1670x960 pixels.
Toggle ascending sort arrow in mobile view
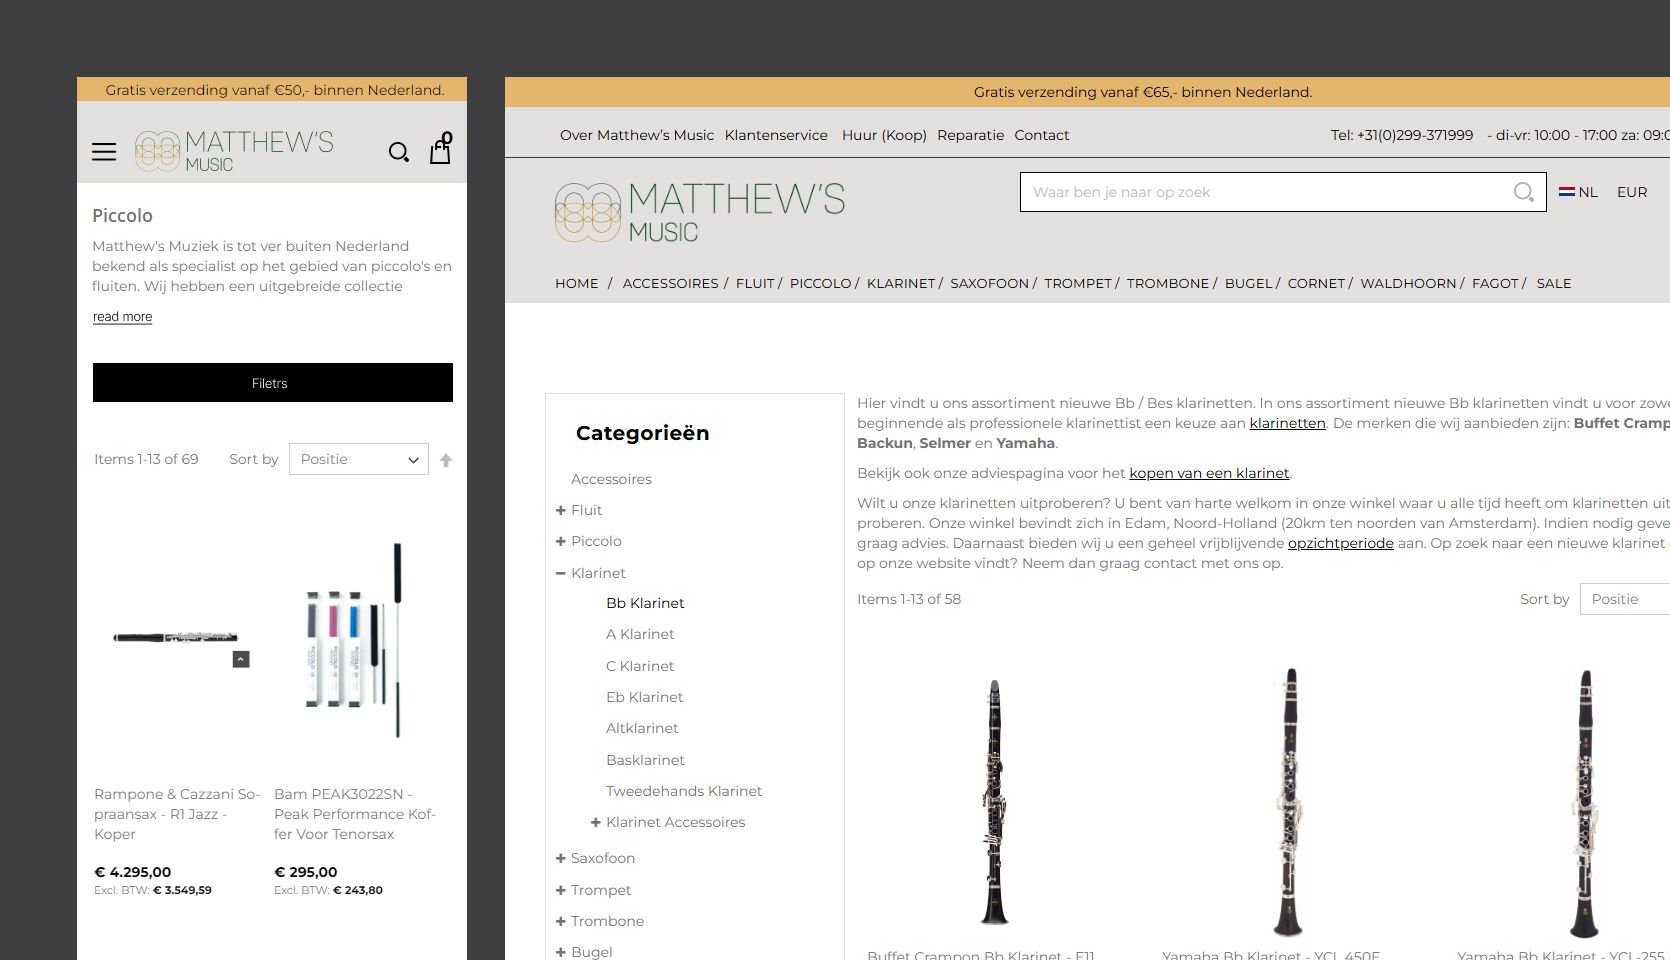446,460
